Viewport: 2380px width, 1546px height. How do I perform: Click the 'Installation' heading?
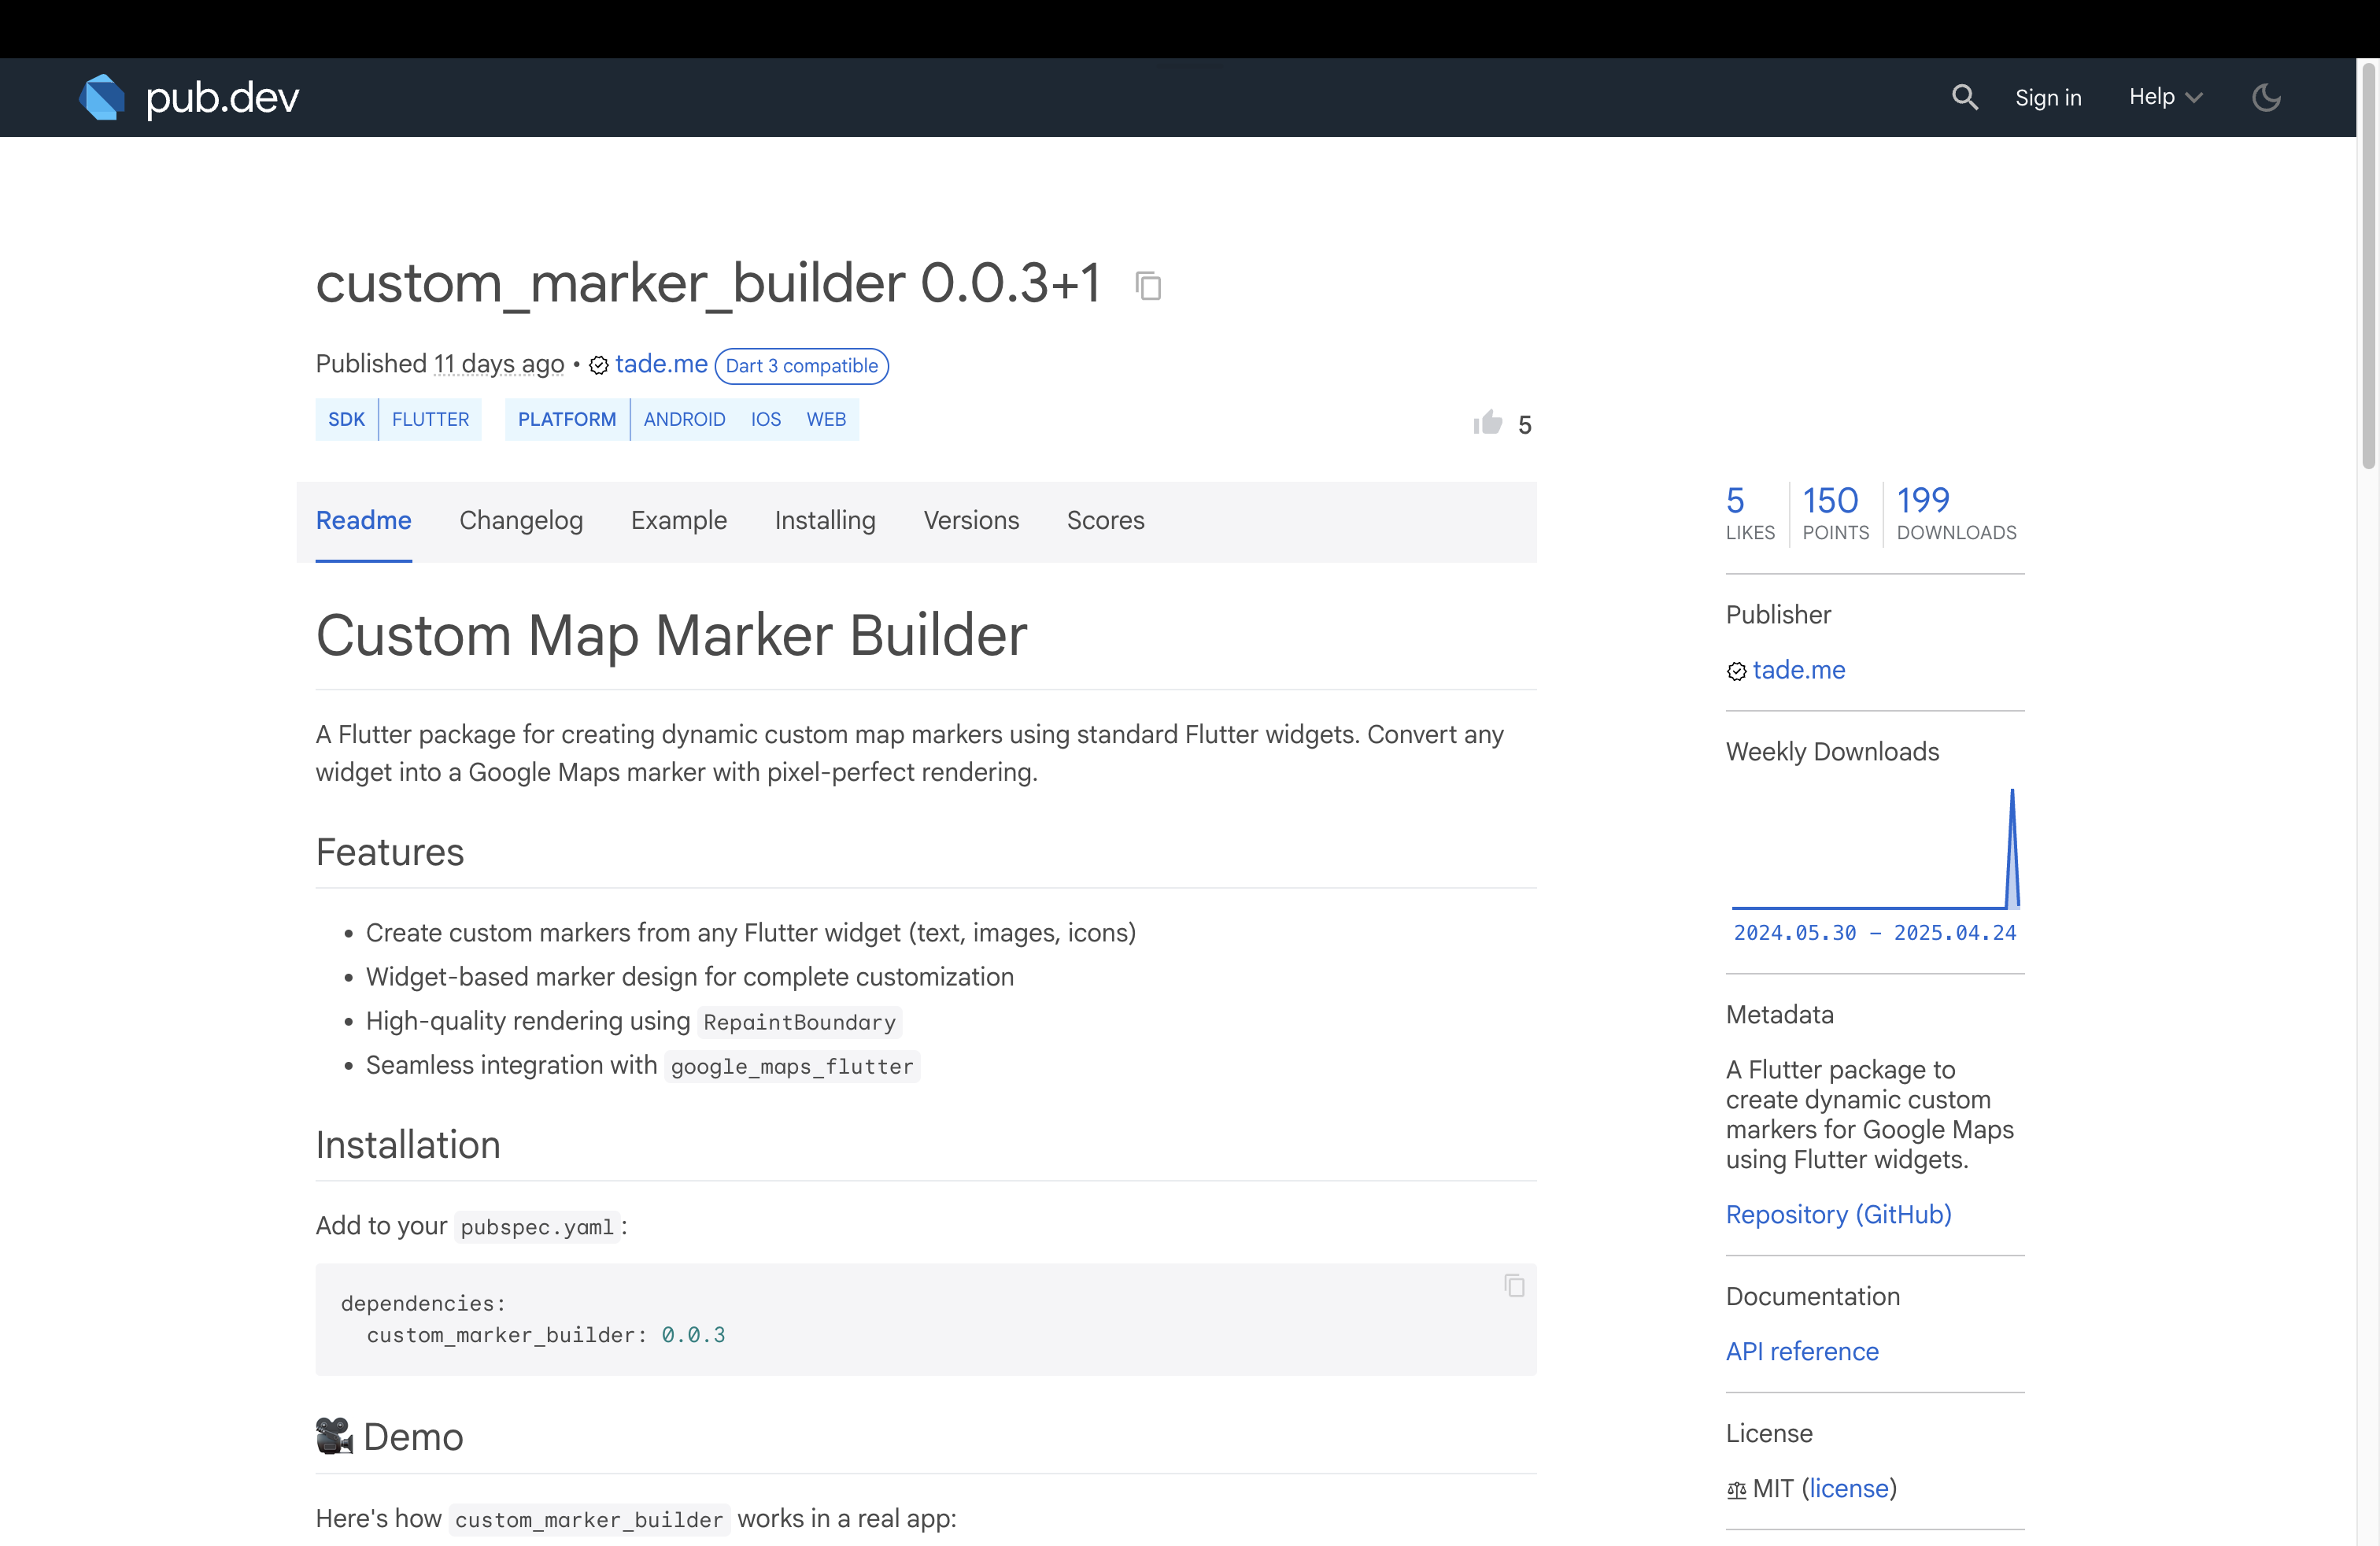click(x=408, y=1145)
